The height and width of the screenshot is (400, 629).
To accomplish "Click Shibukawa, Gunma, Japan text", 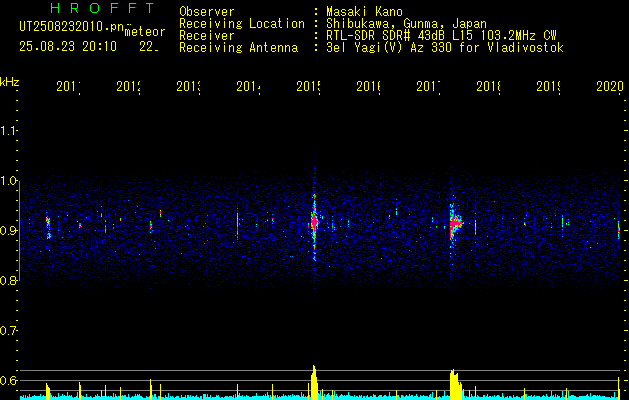I will (x=406, y=24).
